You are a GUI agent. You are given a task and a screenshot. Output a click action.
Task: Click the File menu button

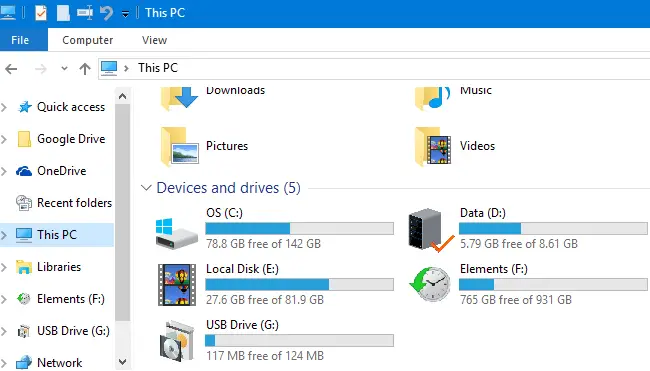[20, 40]
